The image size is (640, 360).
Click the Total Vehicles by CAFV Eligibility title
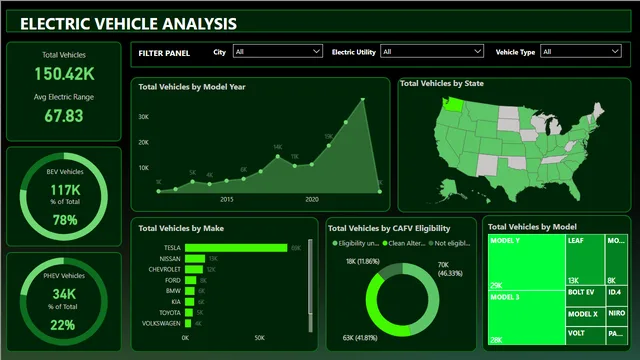coord(389,228)
